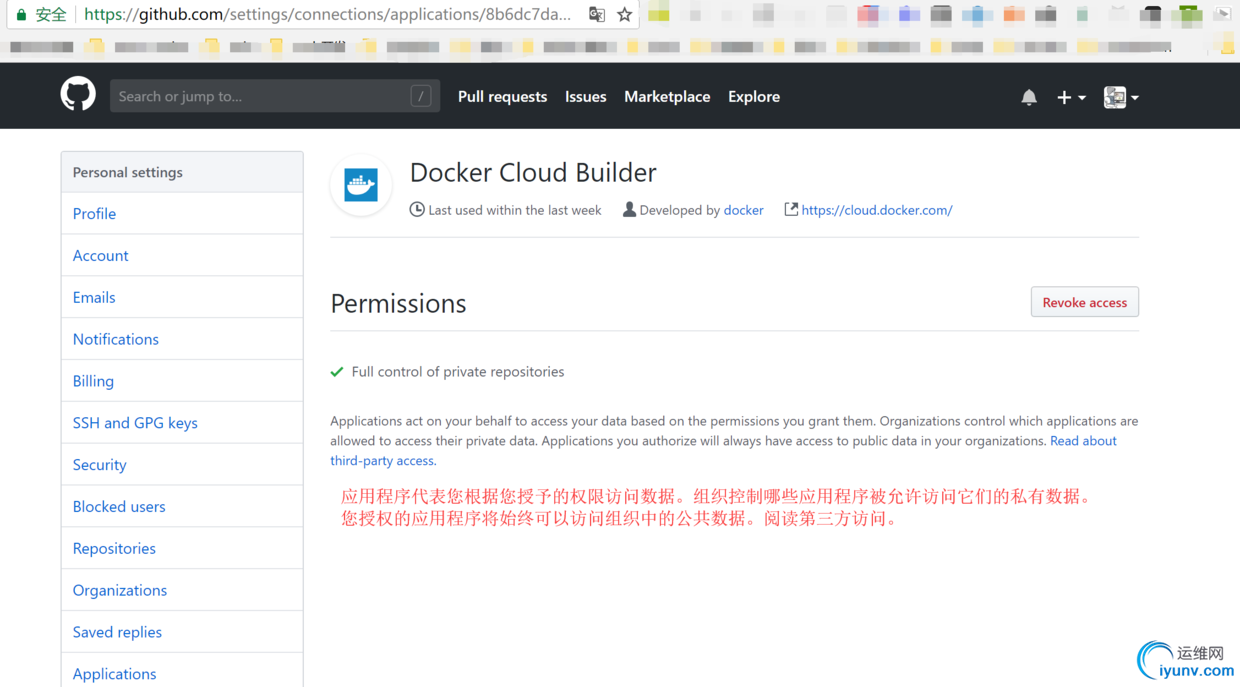1240x687 pixels.
Task: Click the person icon next to Developed by
Action: tap(629, 209)
